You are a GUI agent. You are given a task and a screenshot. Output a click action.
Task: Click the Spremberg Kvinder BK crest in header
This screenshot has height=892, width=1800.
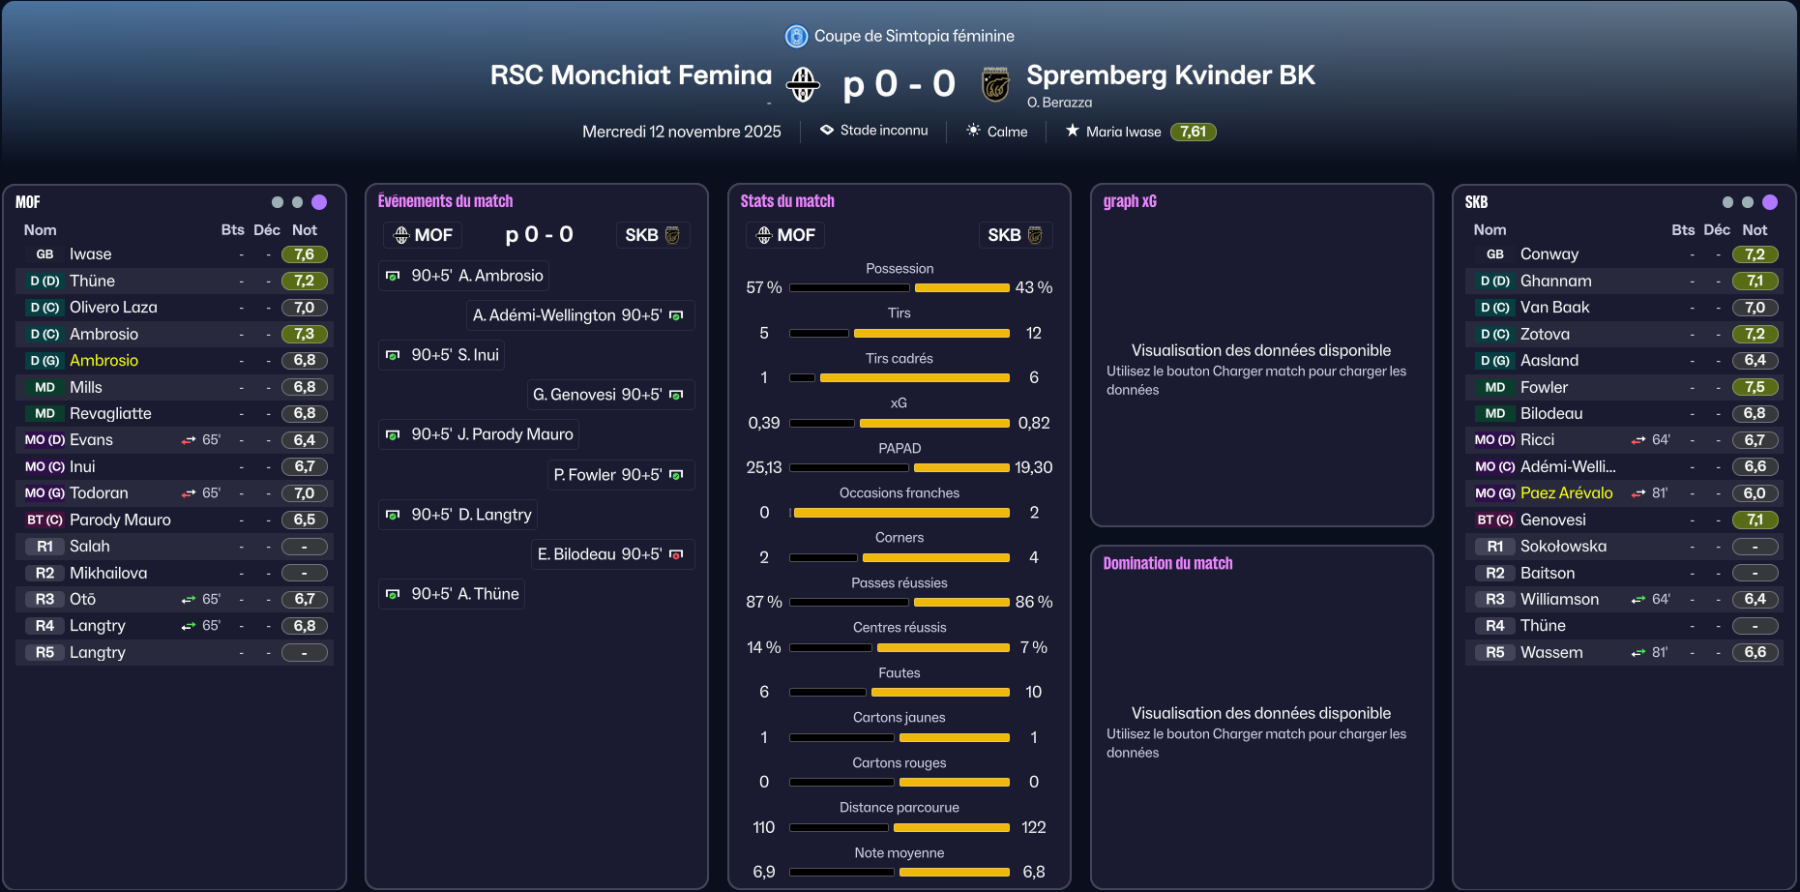(x=995, y=84)
